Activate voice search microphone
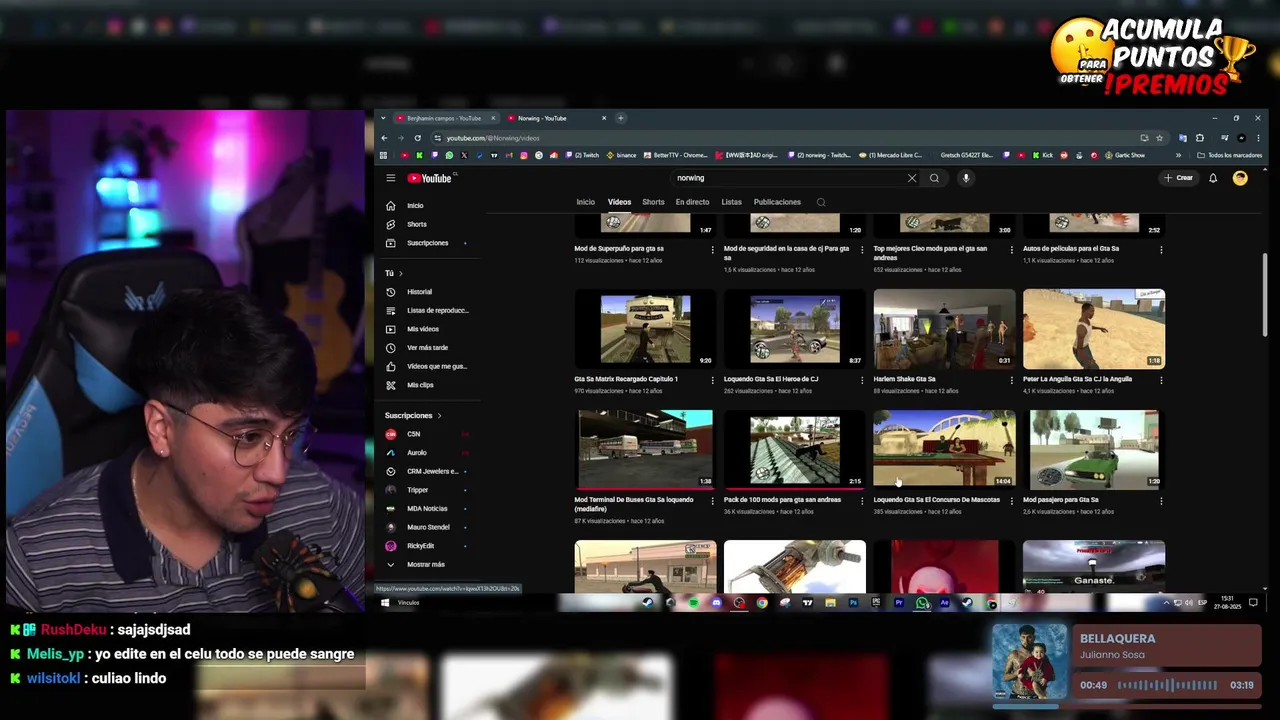 click(x=965, y=178)
